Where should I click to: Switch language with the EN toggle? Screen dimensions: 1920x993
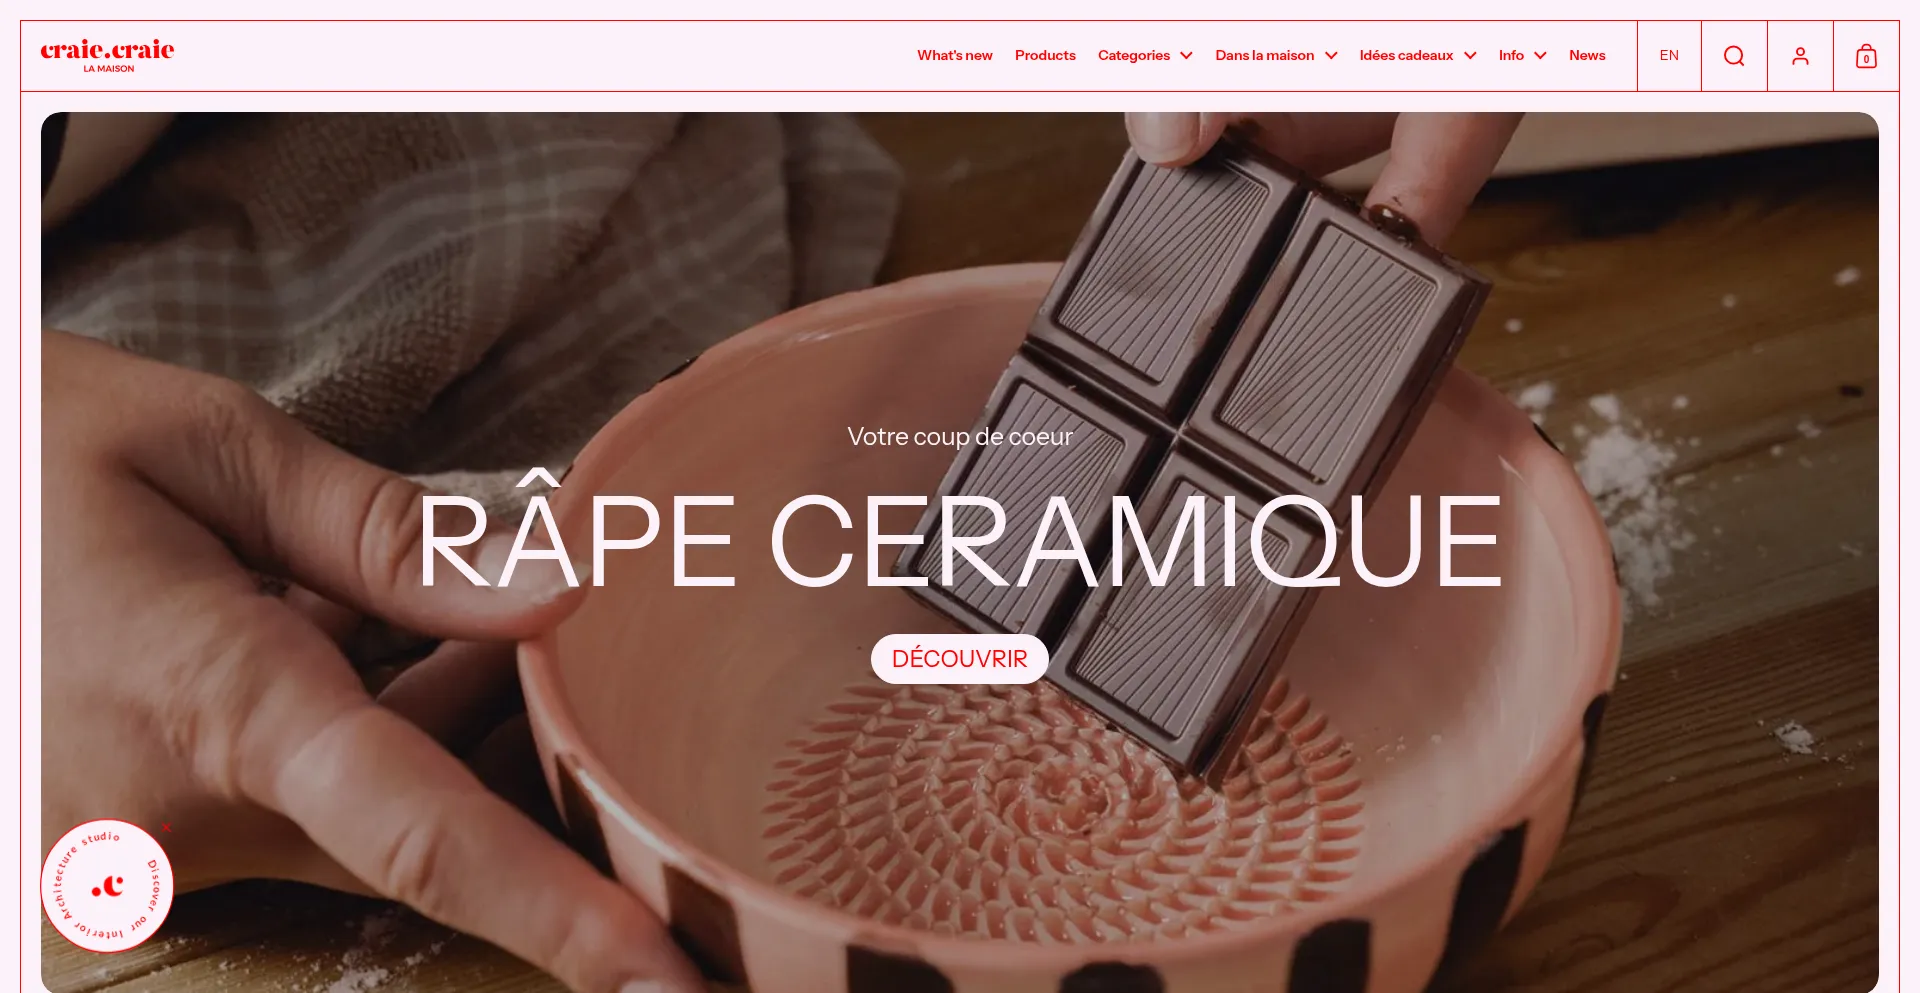coord(1669,56)
